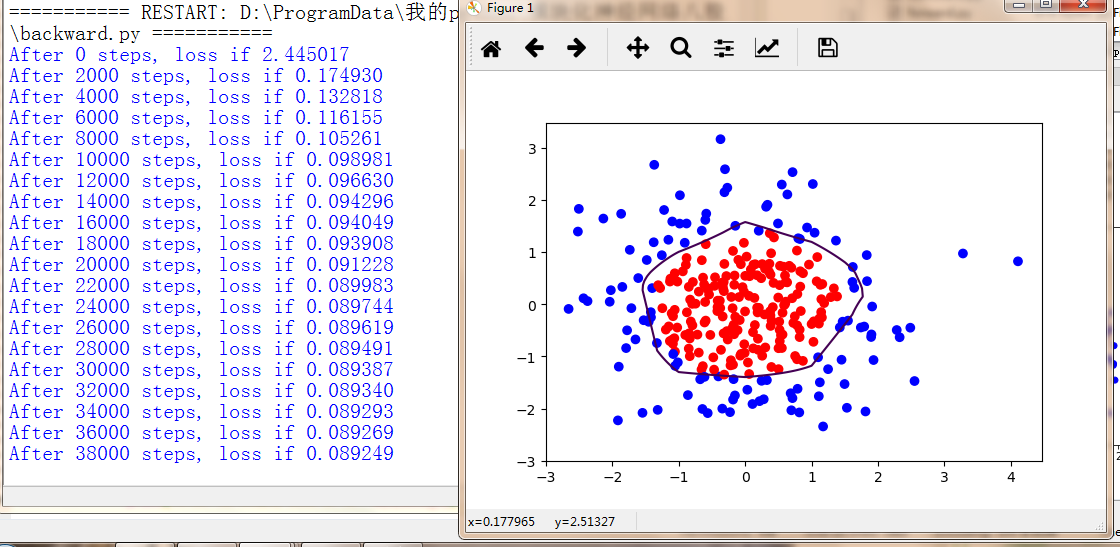The height and width of the screenshot is (547, 1120).
Task: Click the Home reset view icon
Action: pyautogui.click(x=491, y=49)
